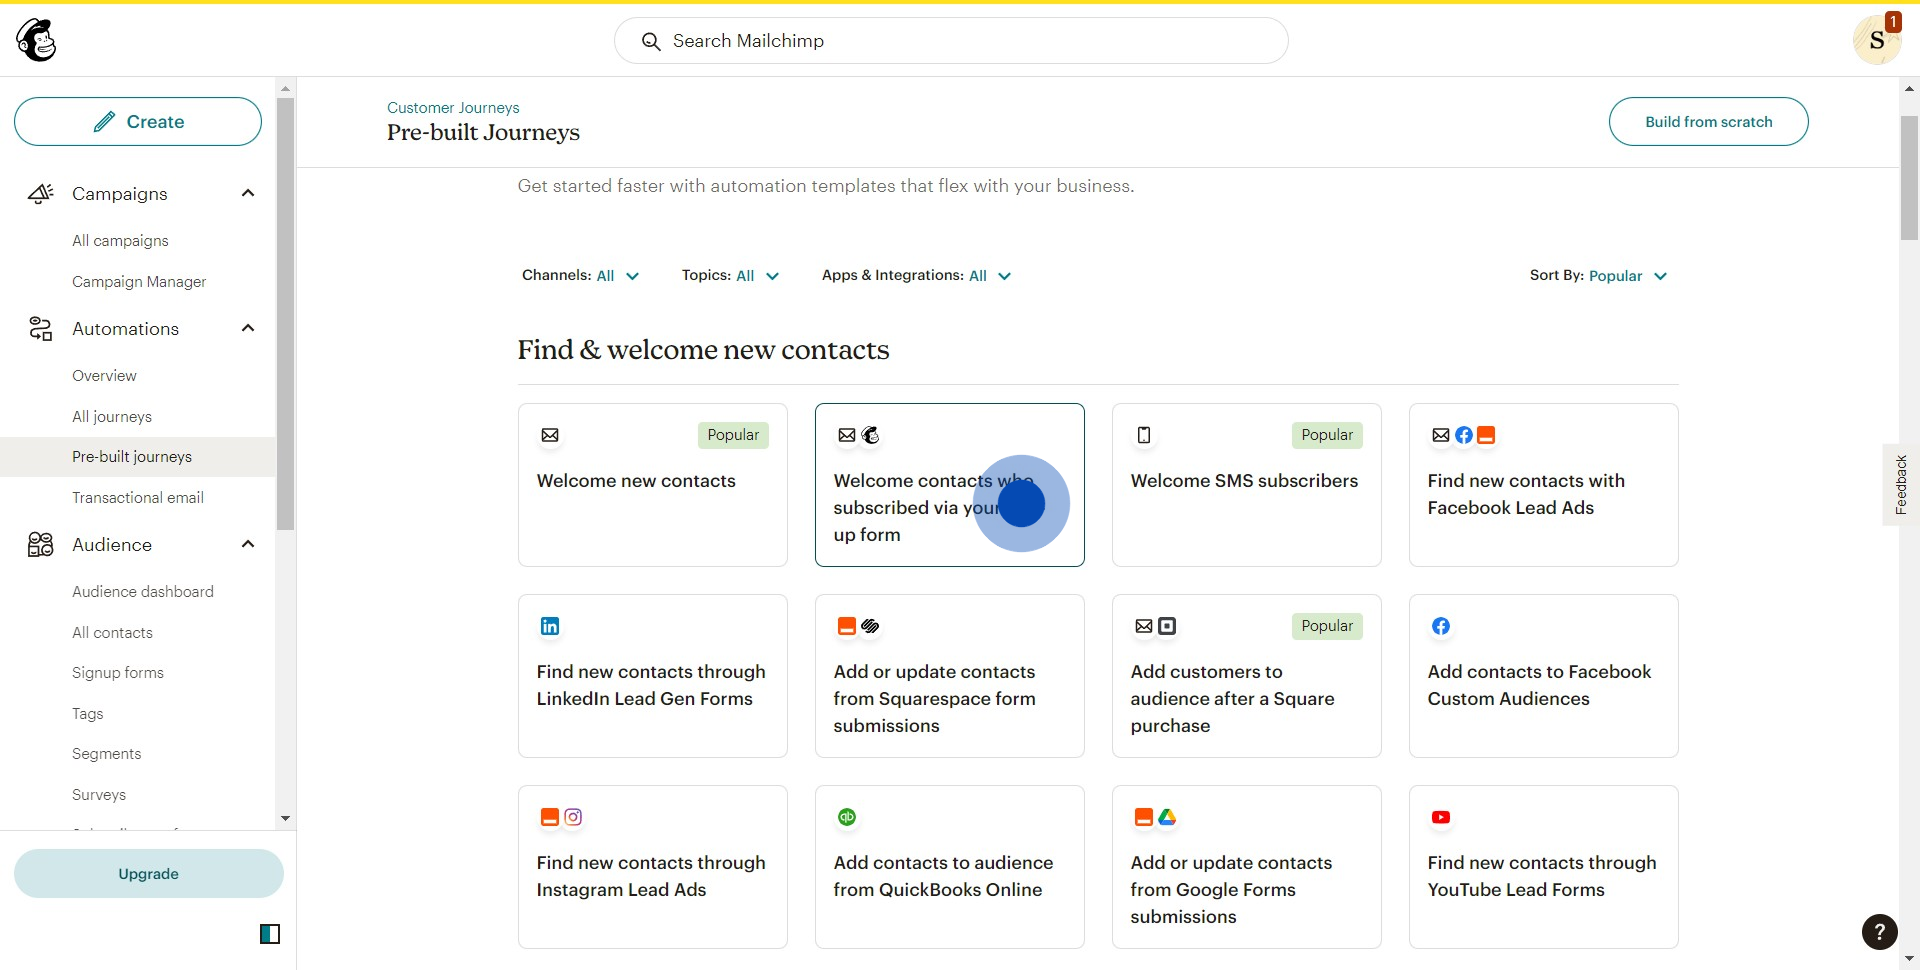The height and width of the screenshot is (970, 1920).
Task: Go to All journeys in sidebar
Action: 112,417
